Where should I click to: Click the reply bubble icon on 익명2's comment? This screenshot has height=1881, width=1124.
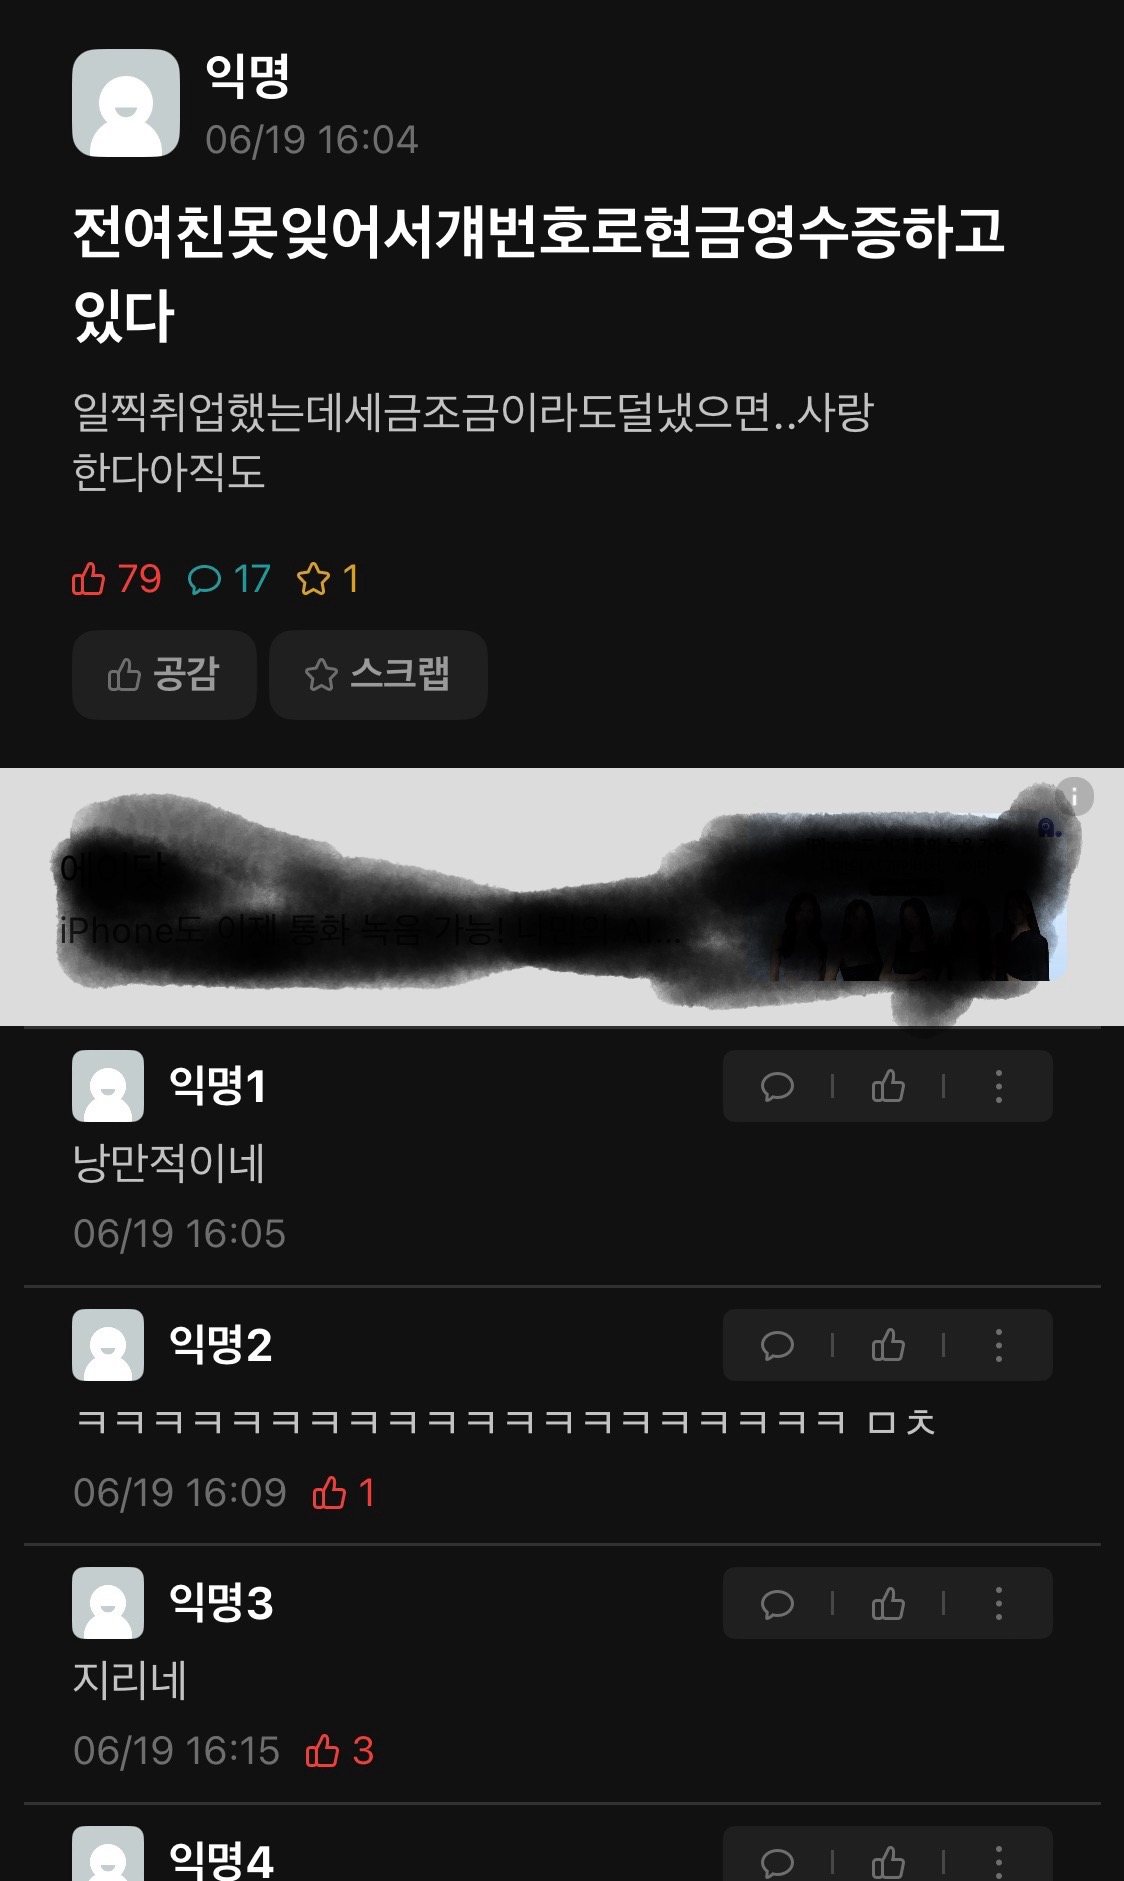point(777,1345)
